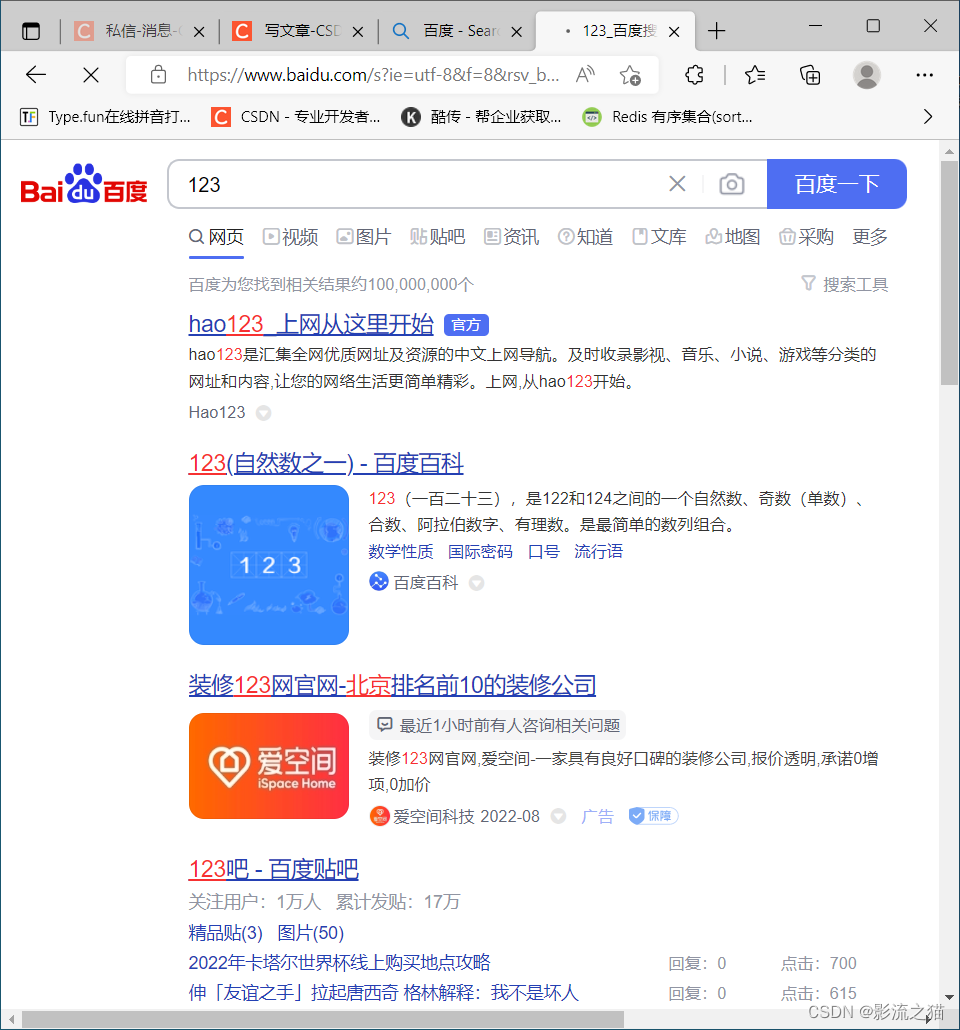
Task: Select the 图片 search category
Action: tap(363, 236)
